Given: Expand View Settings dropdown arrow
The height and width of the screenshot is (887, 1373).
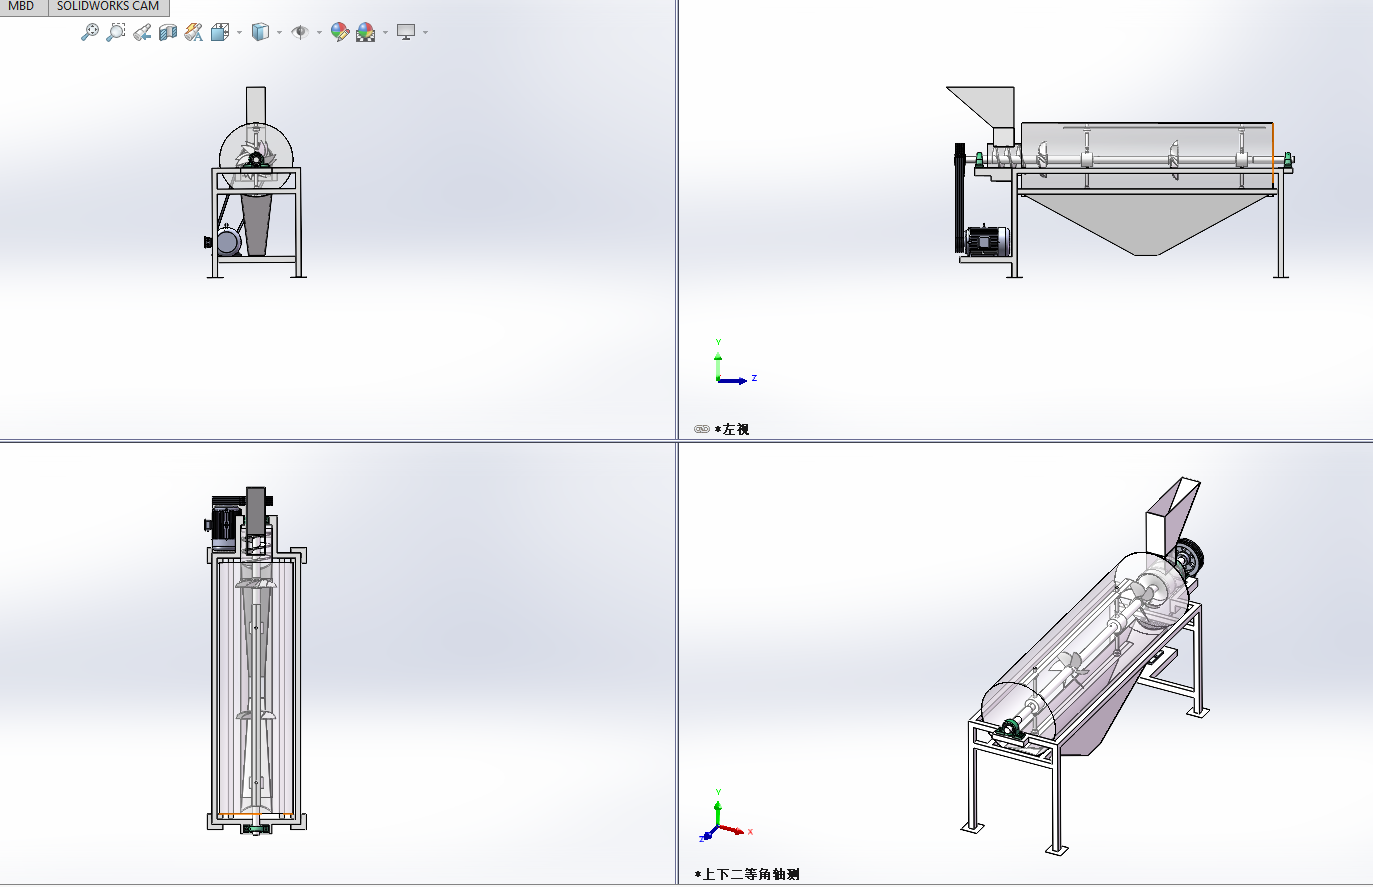Looking at the screenshot, I should 425,32.
